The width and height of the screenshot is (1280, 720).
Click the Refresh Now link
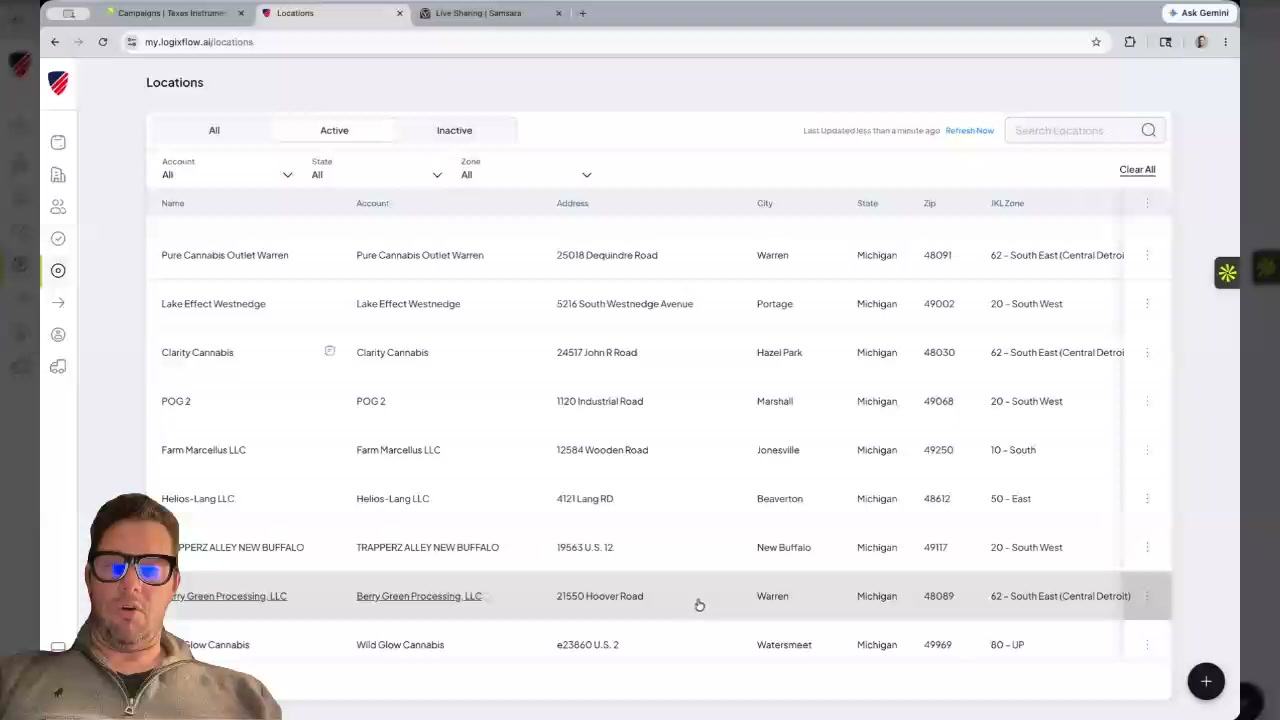pos(969,131)
